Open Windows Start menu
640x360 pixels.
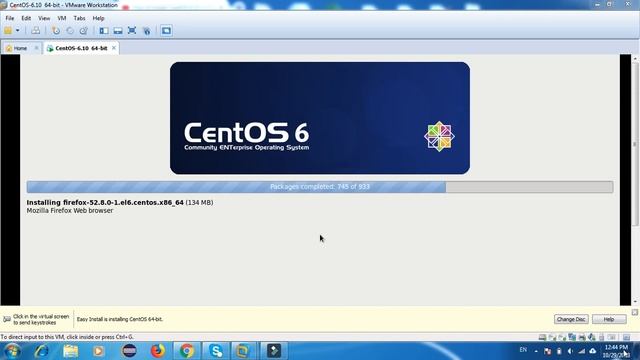(12, 351)
